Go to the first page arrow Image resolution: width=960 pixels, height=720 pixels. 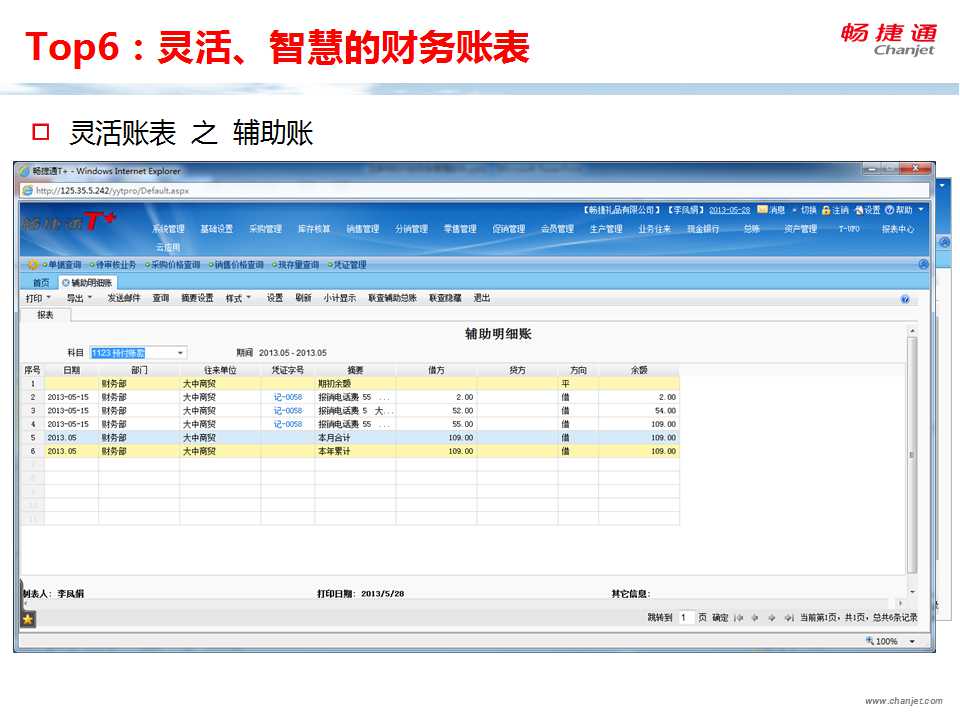[x=738, y=618]
